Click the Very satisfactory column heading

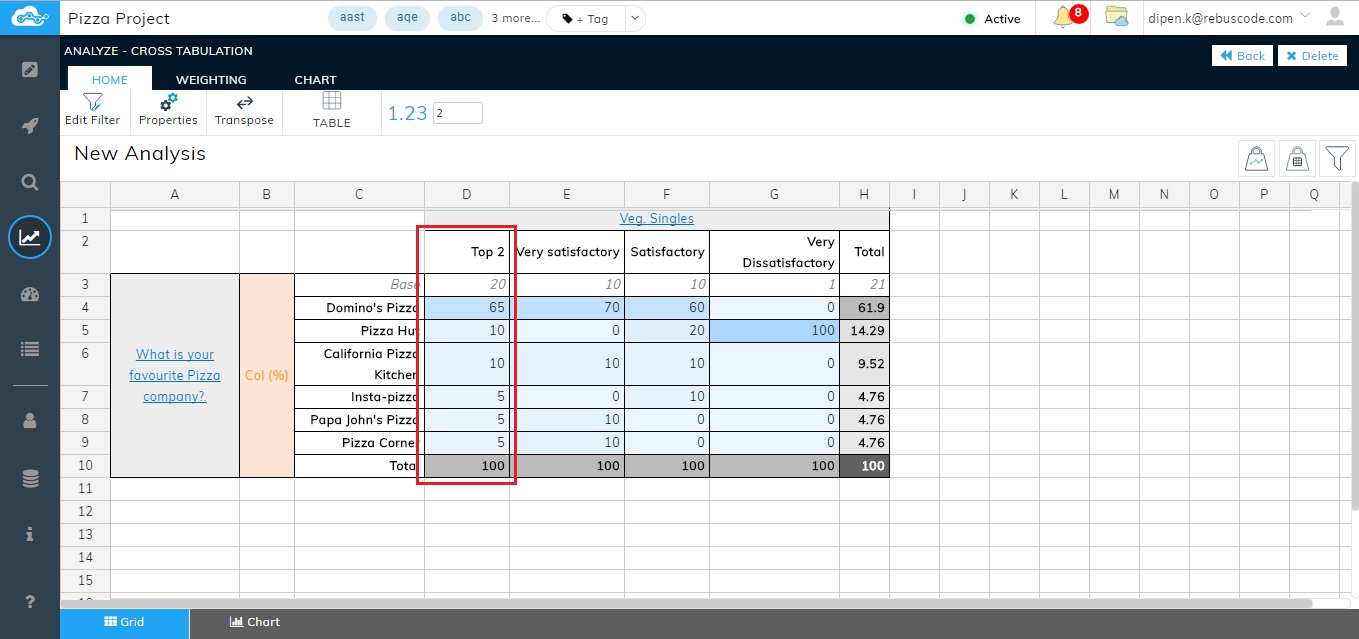point(567,252)
